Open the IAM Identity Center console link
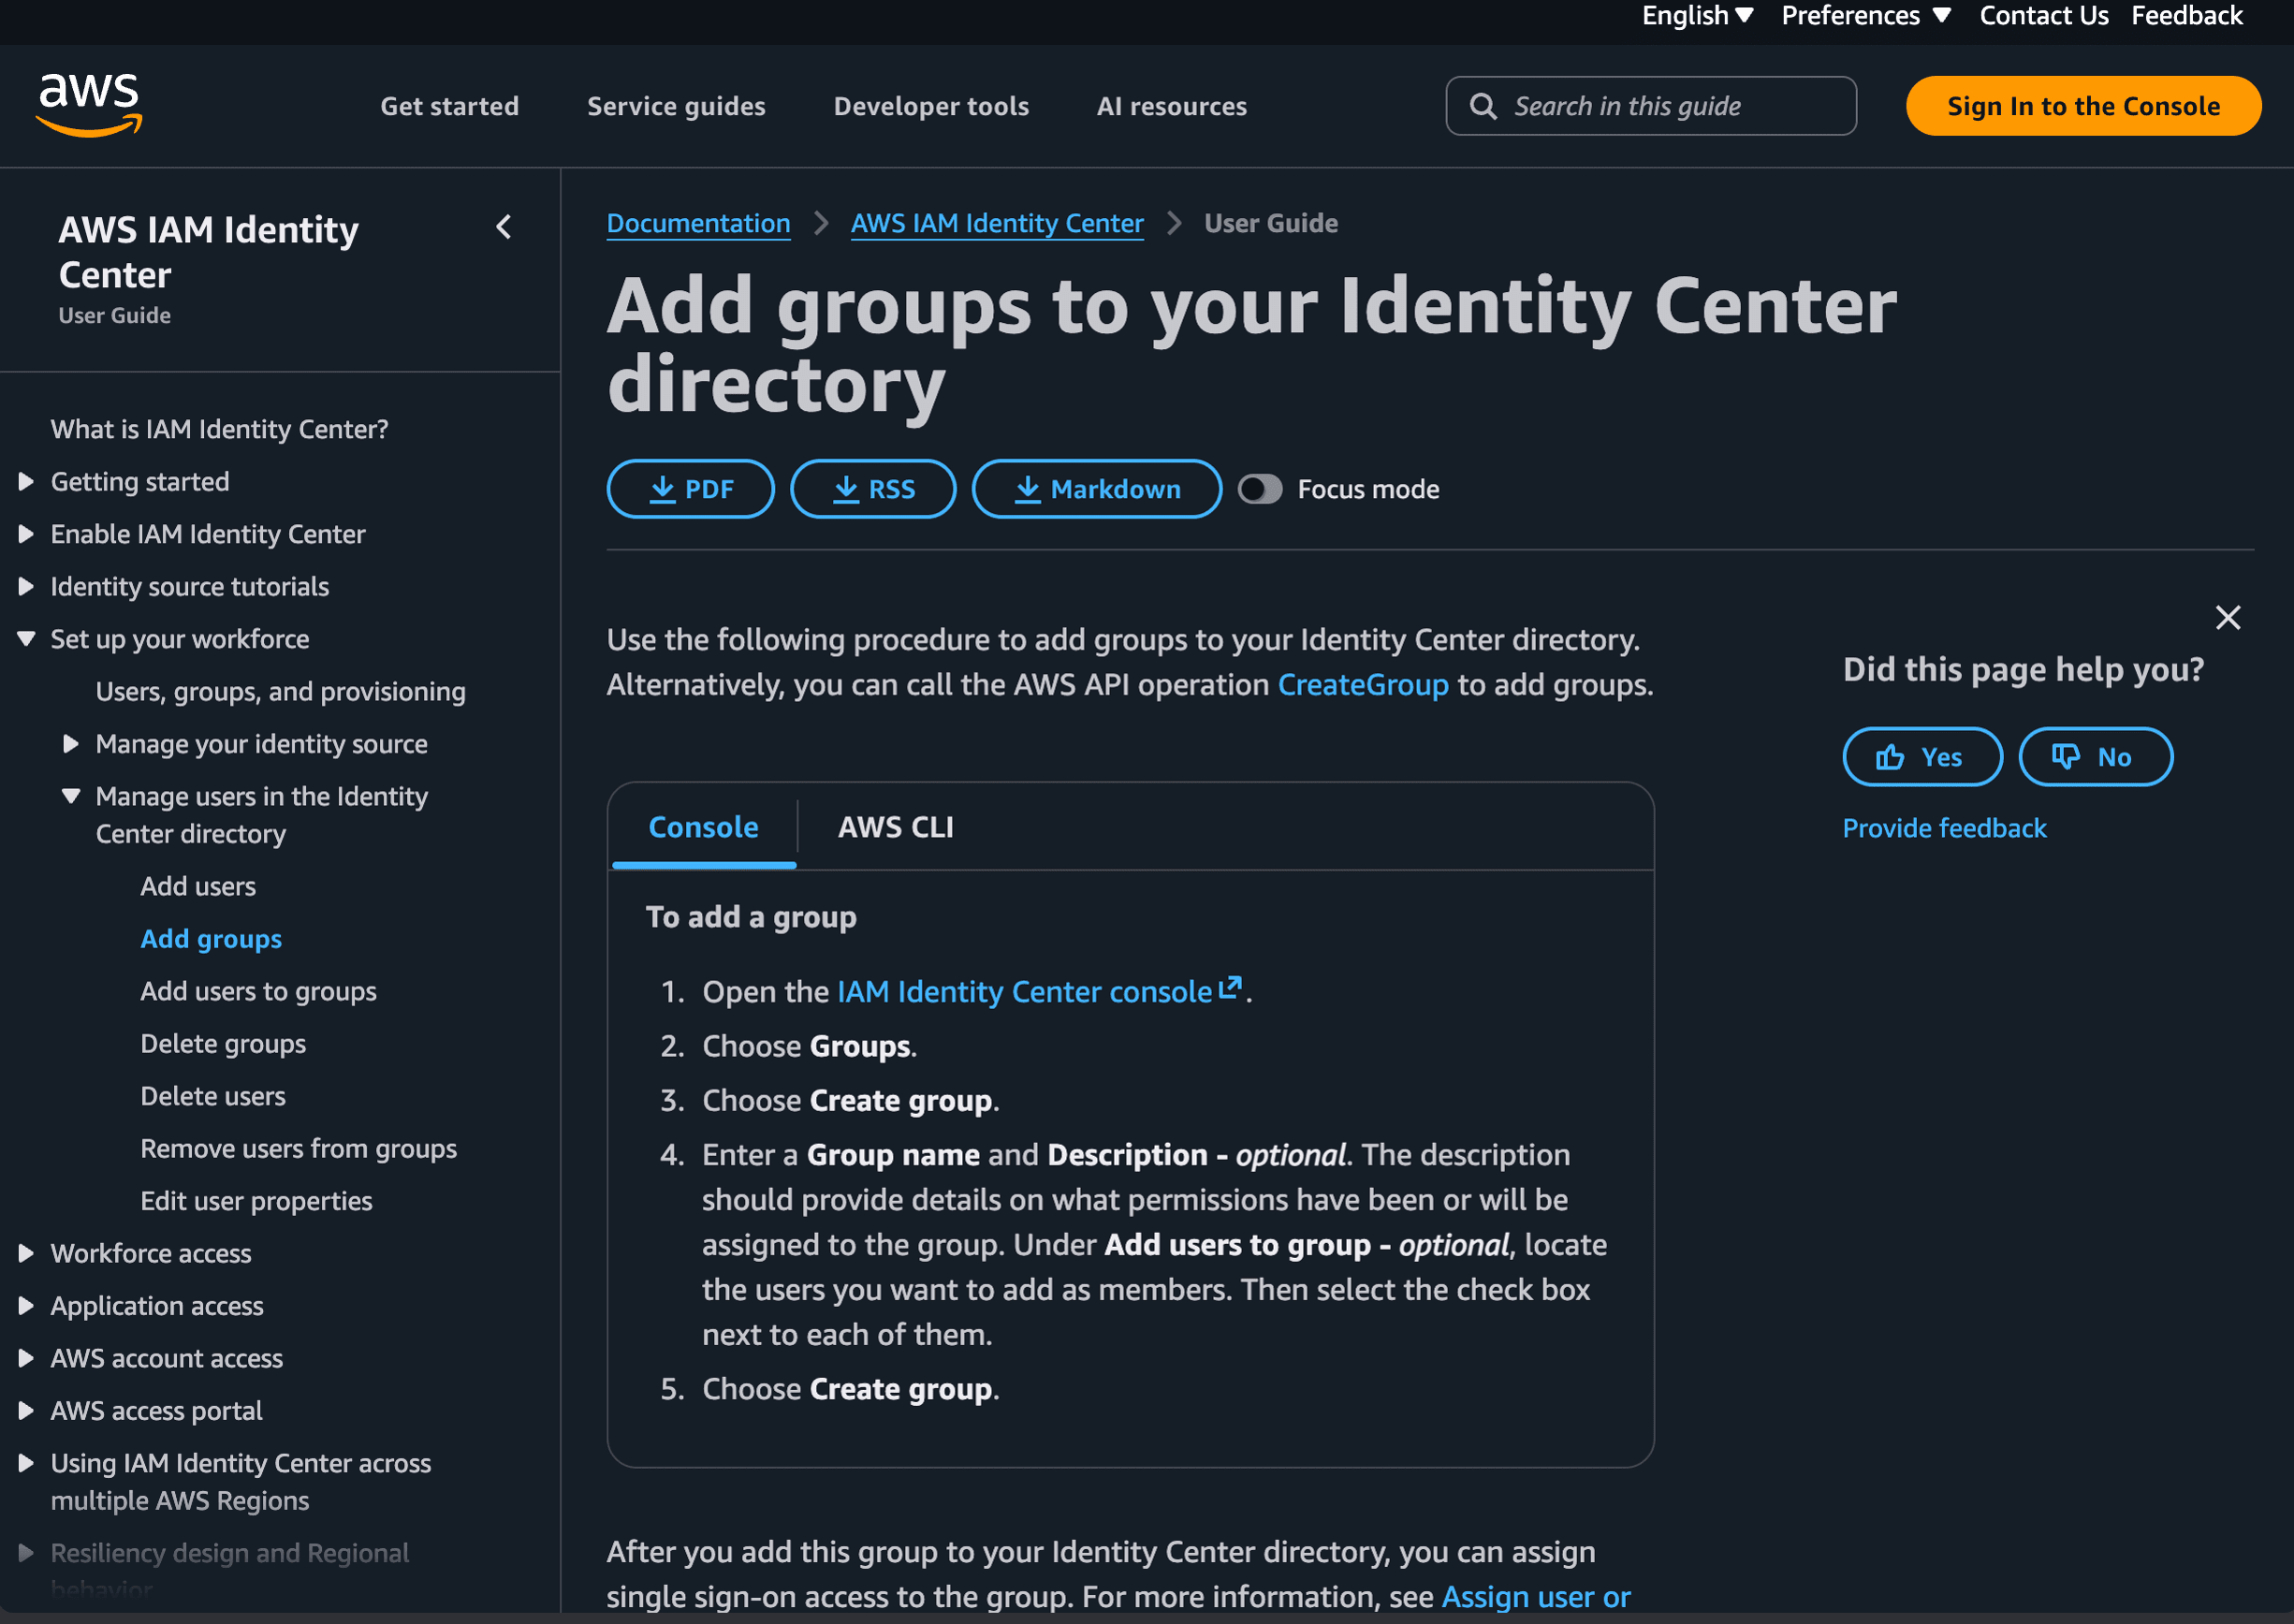The image size is (2294, 1624). click(x=1024, y=992)
